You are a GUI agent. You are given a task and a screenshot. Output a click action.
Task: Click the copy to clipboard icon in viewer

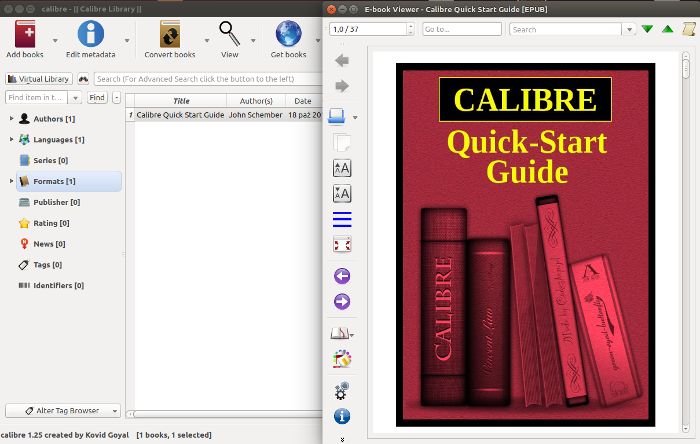[342, 143]
